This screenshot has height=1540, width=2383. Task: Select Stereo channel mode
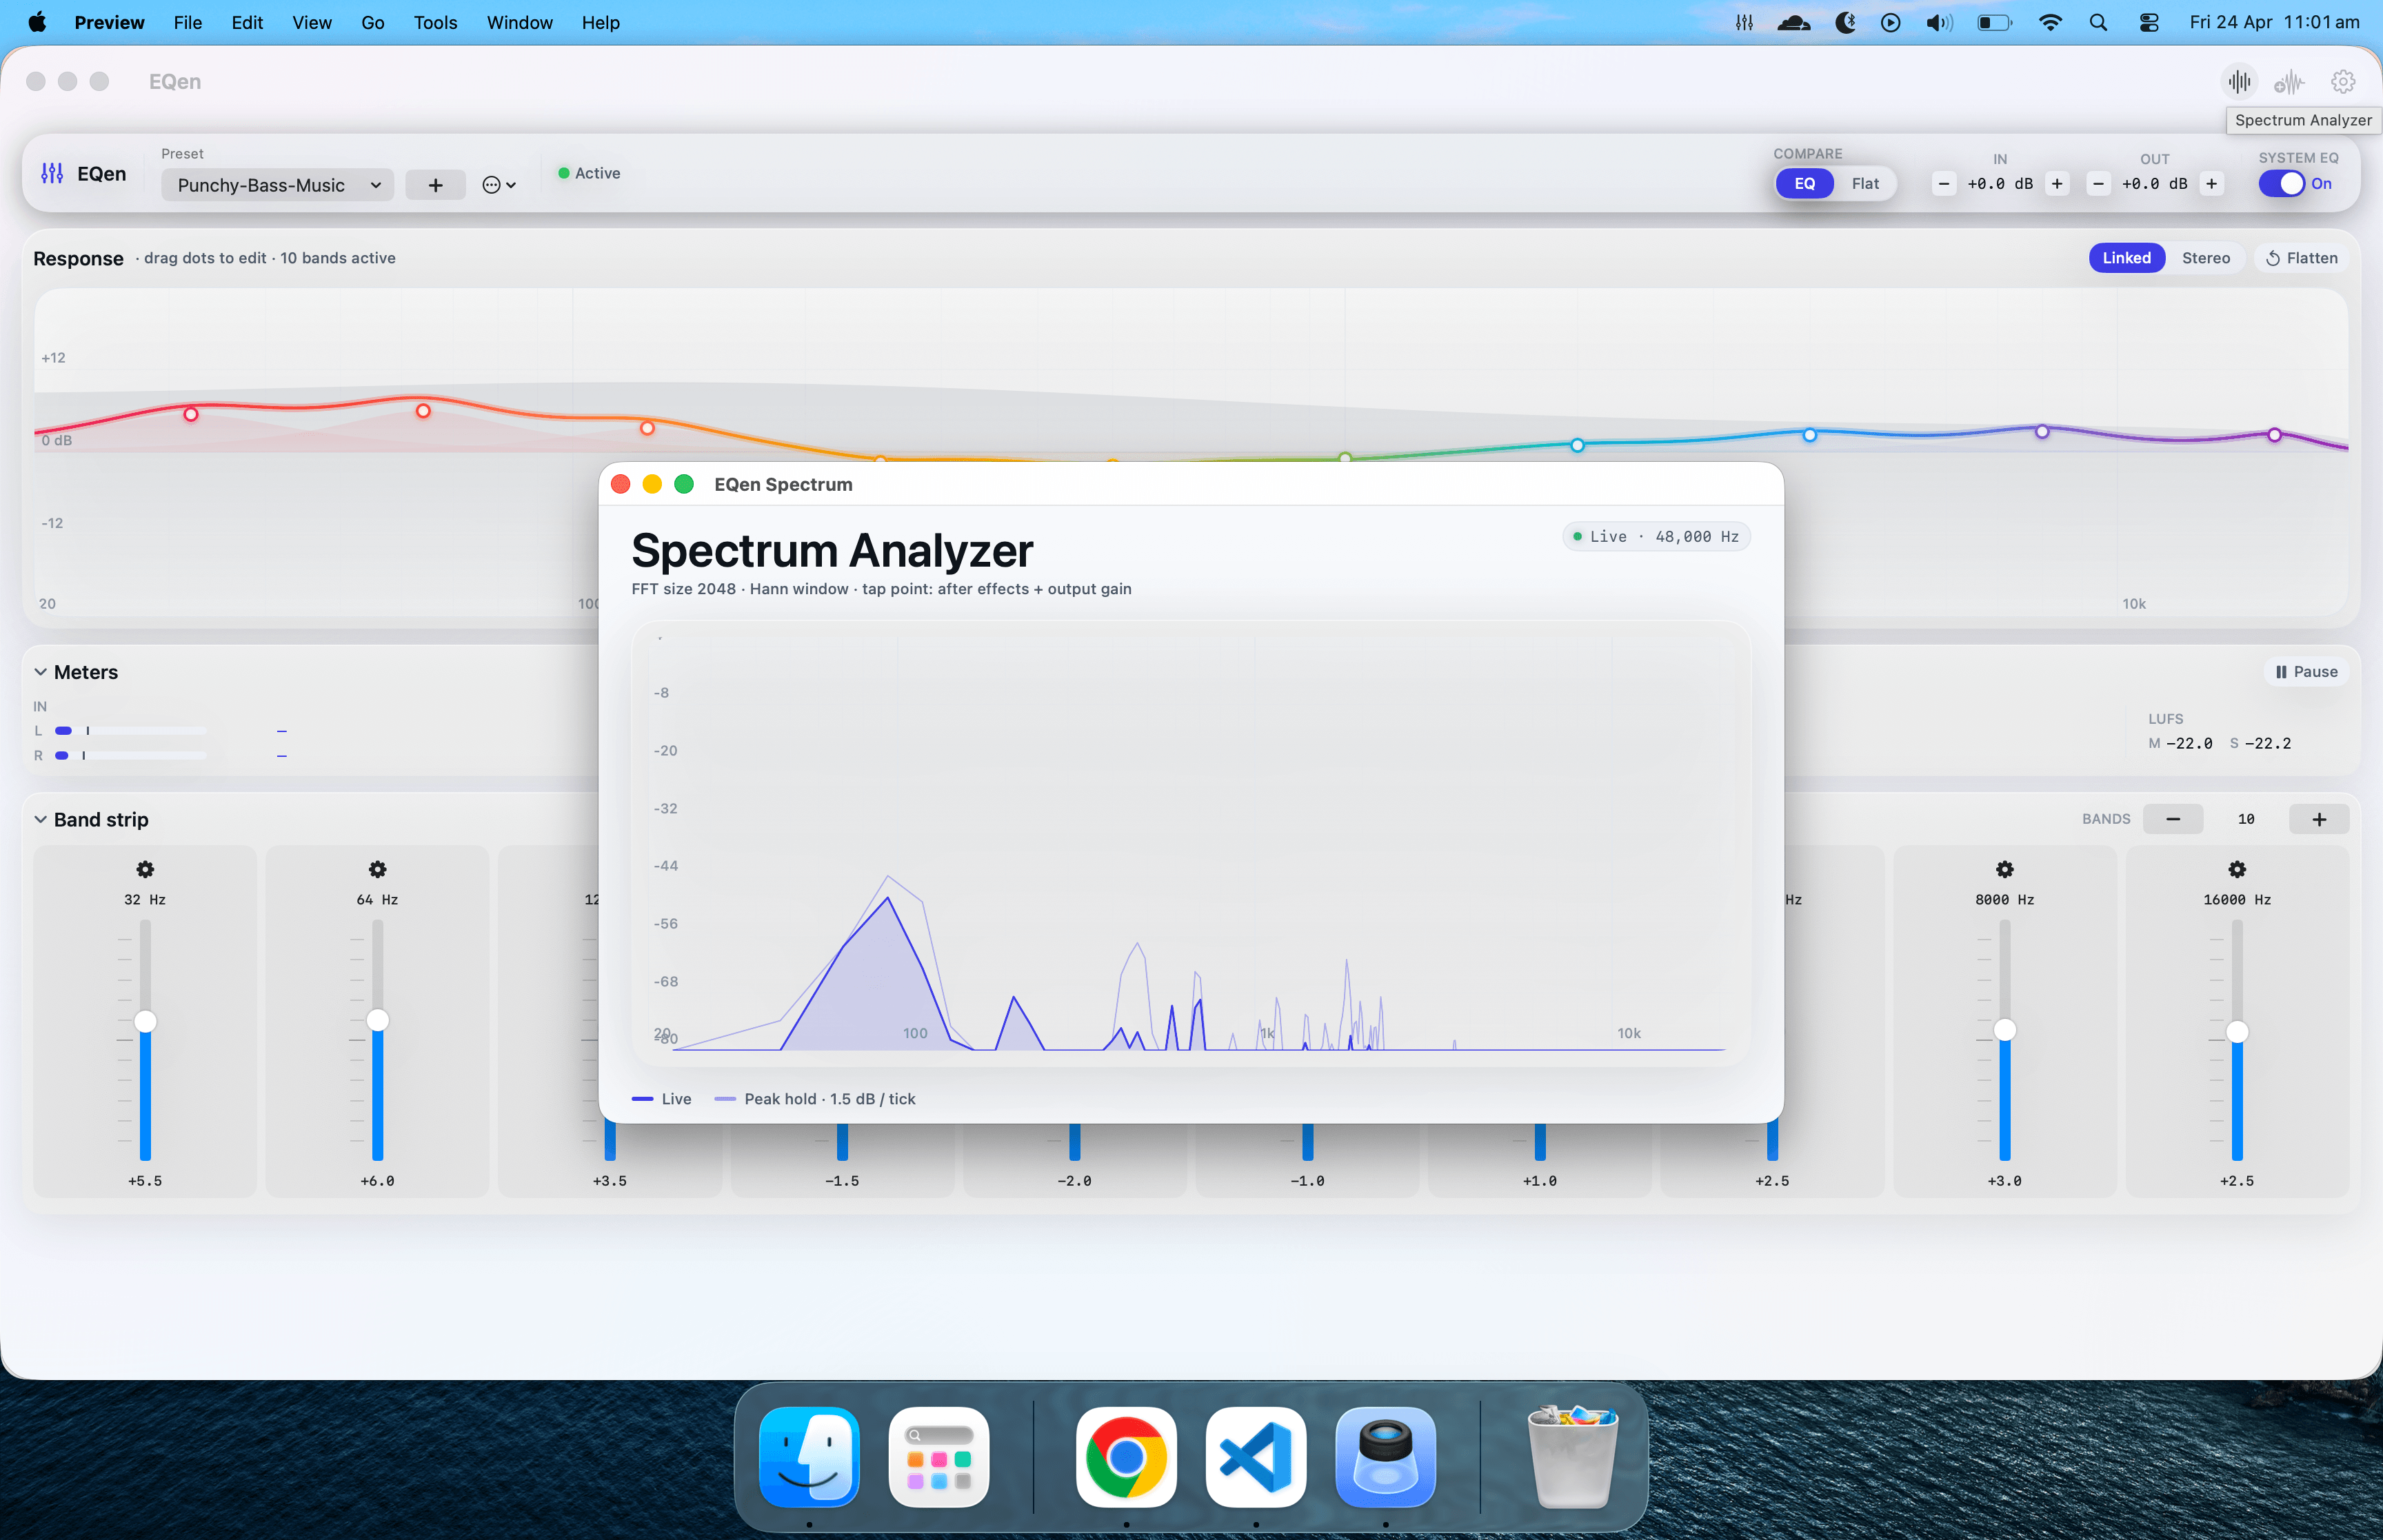point(2205,258)
